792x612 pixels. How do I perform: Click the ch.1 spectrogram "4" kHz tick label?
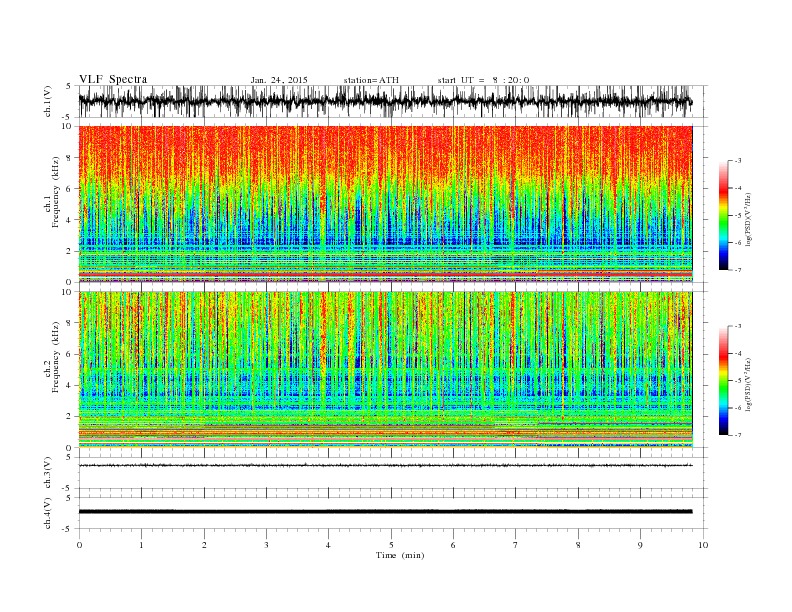click(70, 220)
